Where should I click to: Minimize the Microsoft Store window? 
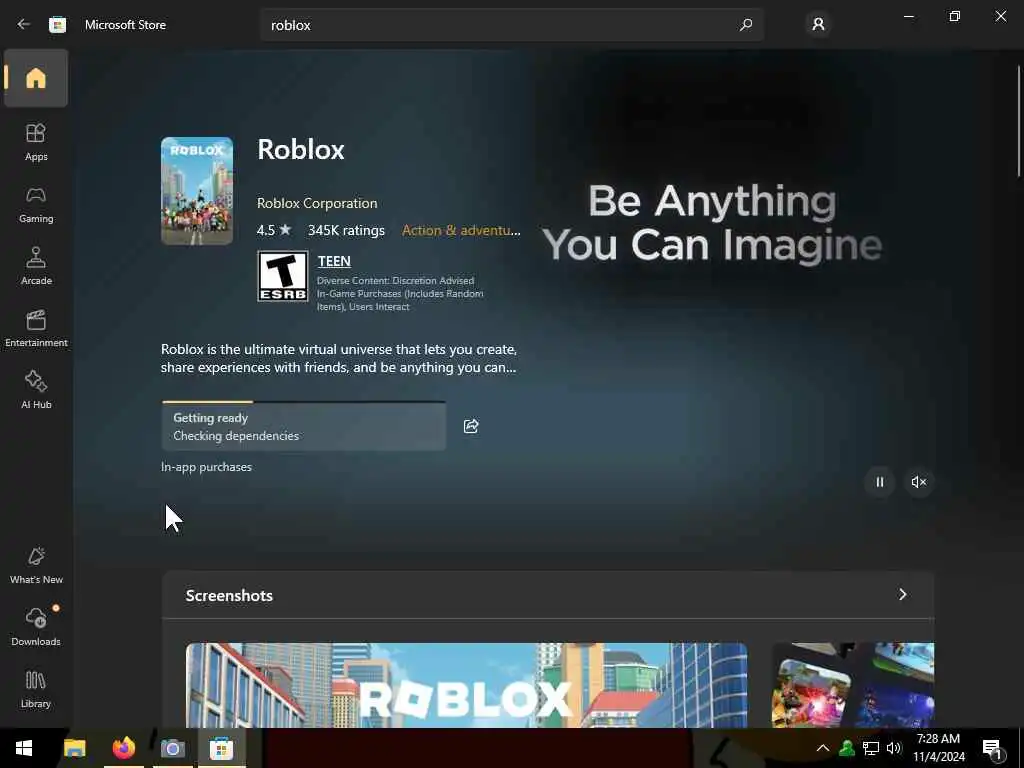[908, 16]
